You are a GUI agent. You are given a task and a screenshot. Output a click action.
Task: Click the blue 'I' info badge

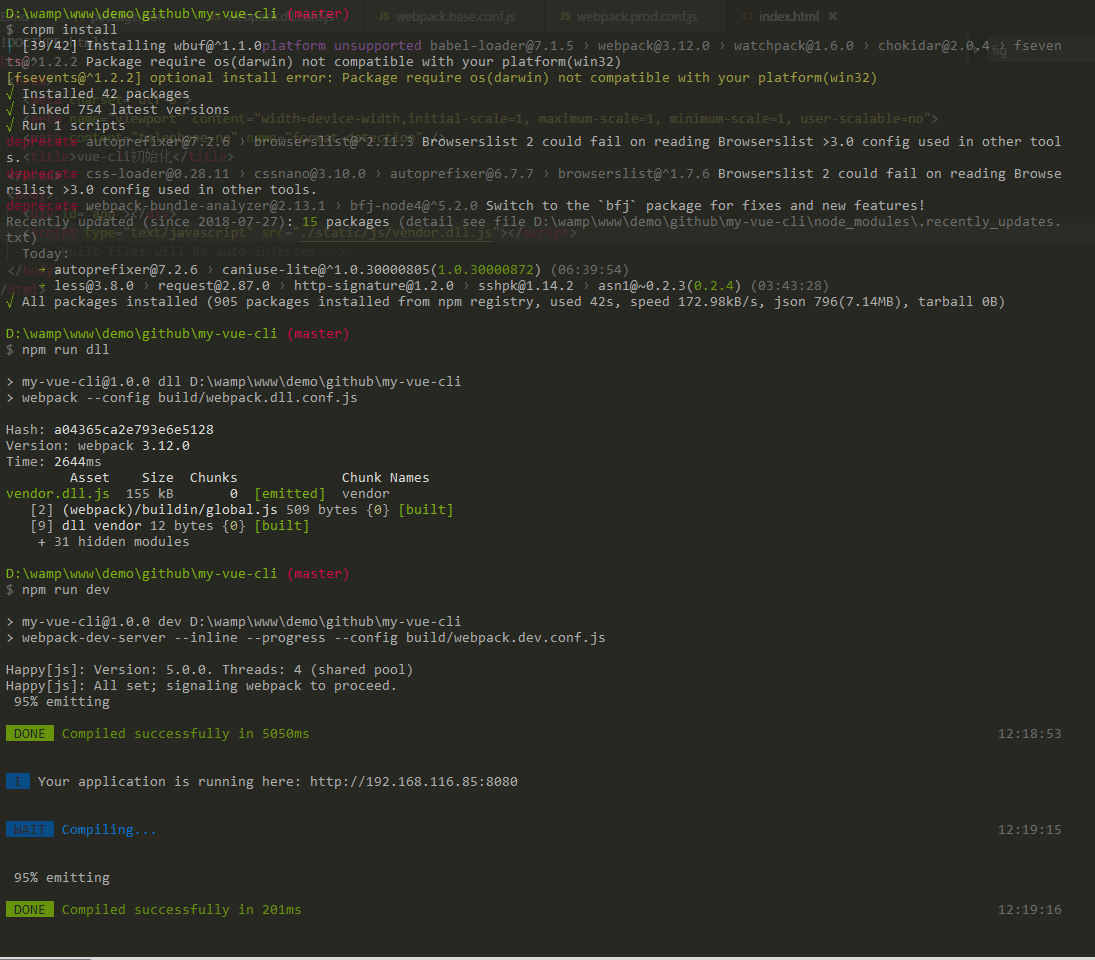coord(17,781)
